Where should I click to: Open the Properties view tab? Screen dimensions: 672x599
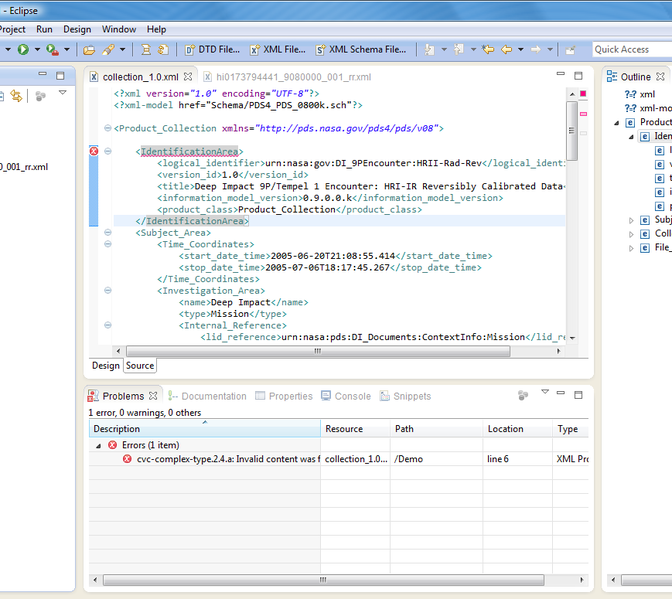coord(284,396)
